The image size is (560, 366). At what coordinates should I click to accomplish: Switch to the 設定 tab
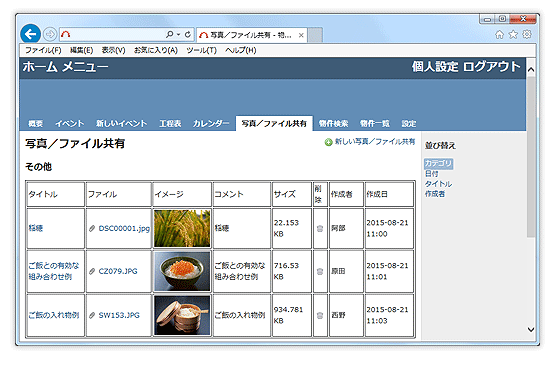point(409,124)
